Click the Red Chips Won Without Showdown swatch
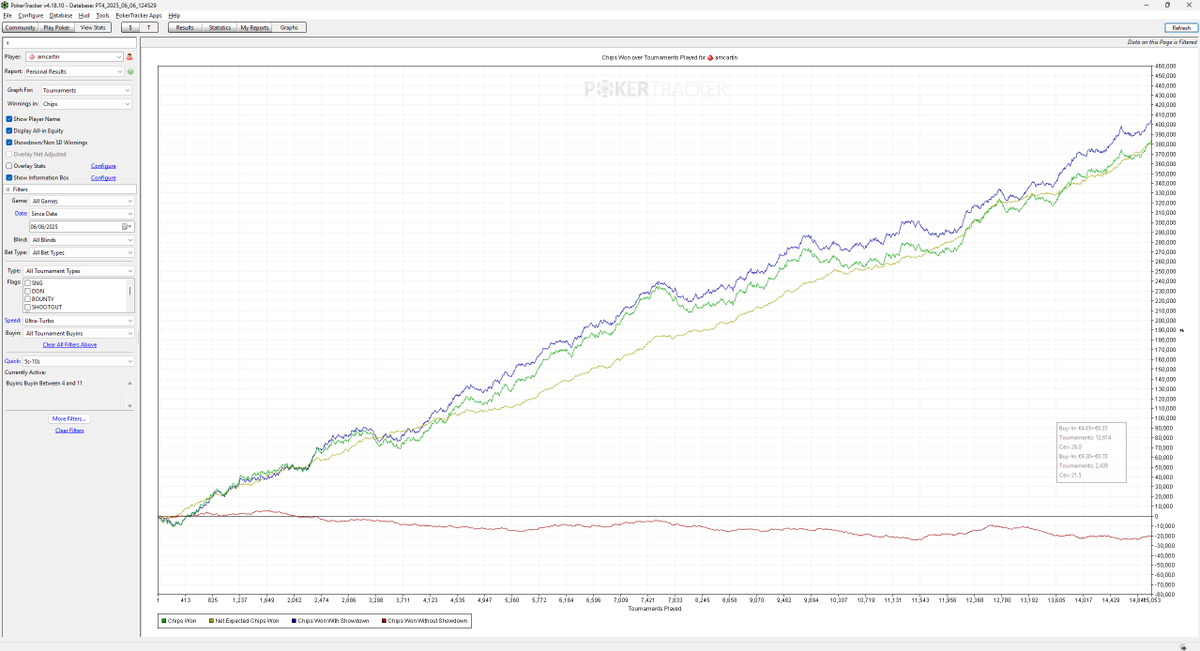Image resolution: width=1200 pixels, height=651 pixels. [x=384, y=621]
